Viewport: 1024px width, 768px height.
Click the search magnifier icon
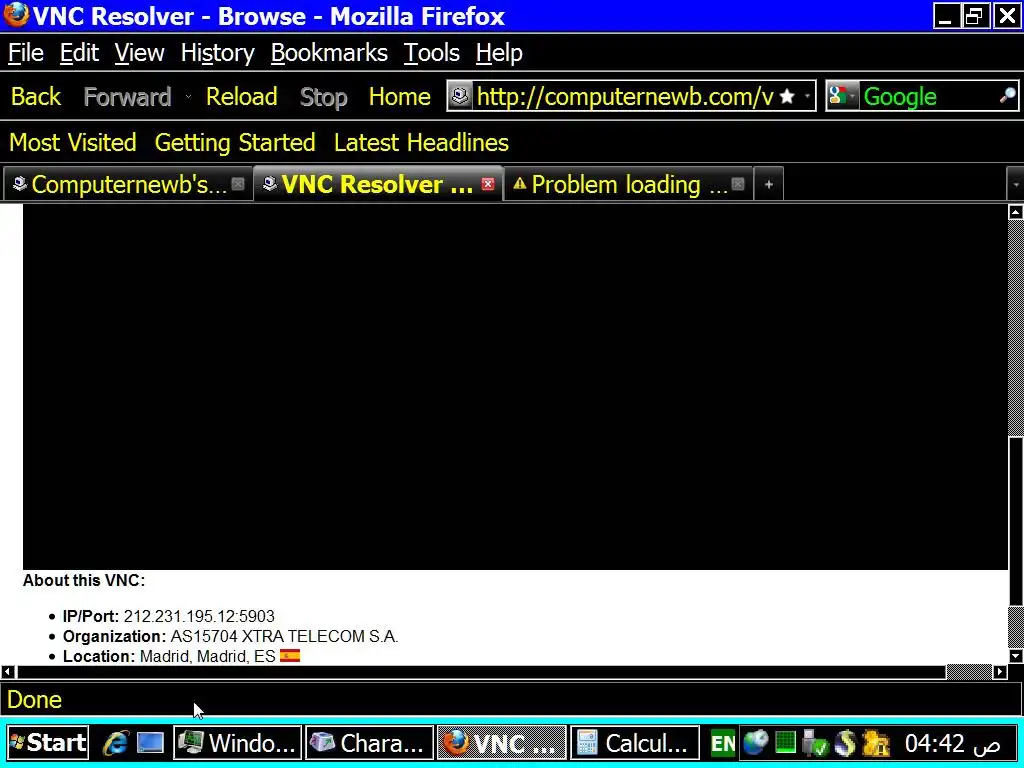(1008, 96)
